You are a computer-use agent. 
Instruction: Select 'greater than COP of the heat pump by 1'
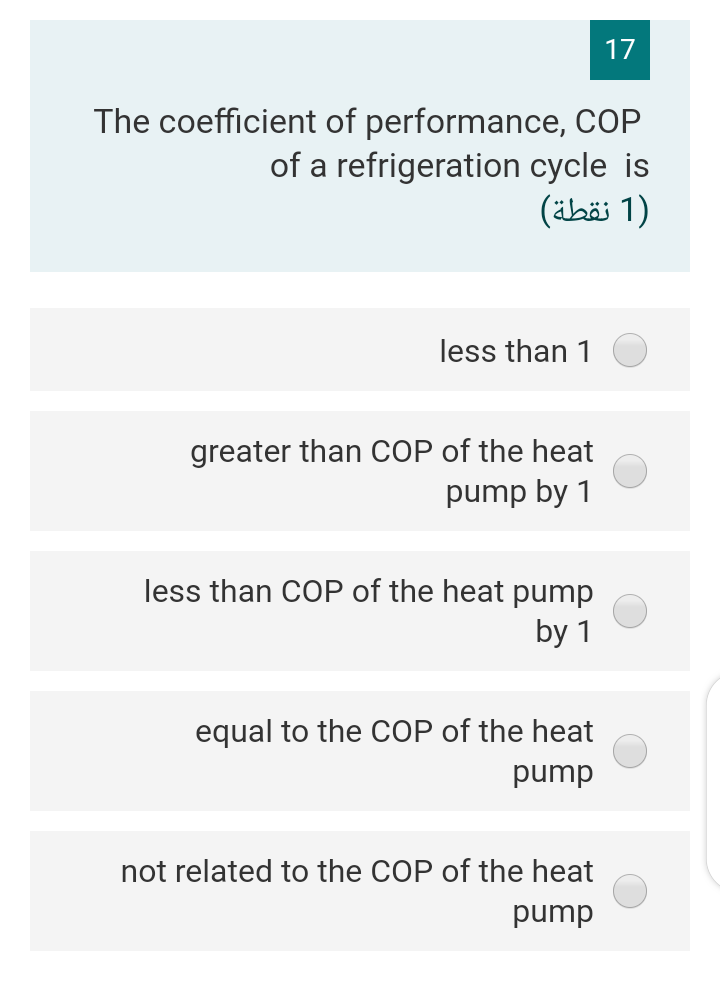pos(630,470)
